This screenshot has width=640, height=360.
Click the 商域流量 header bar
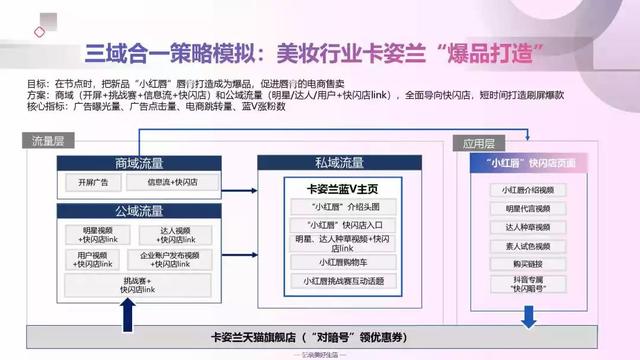click(x=139, y=163)
